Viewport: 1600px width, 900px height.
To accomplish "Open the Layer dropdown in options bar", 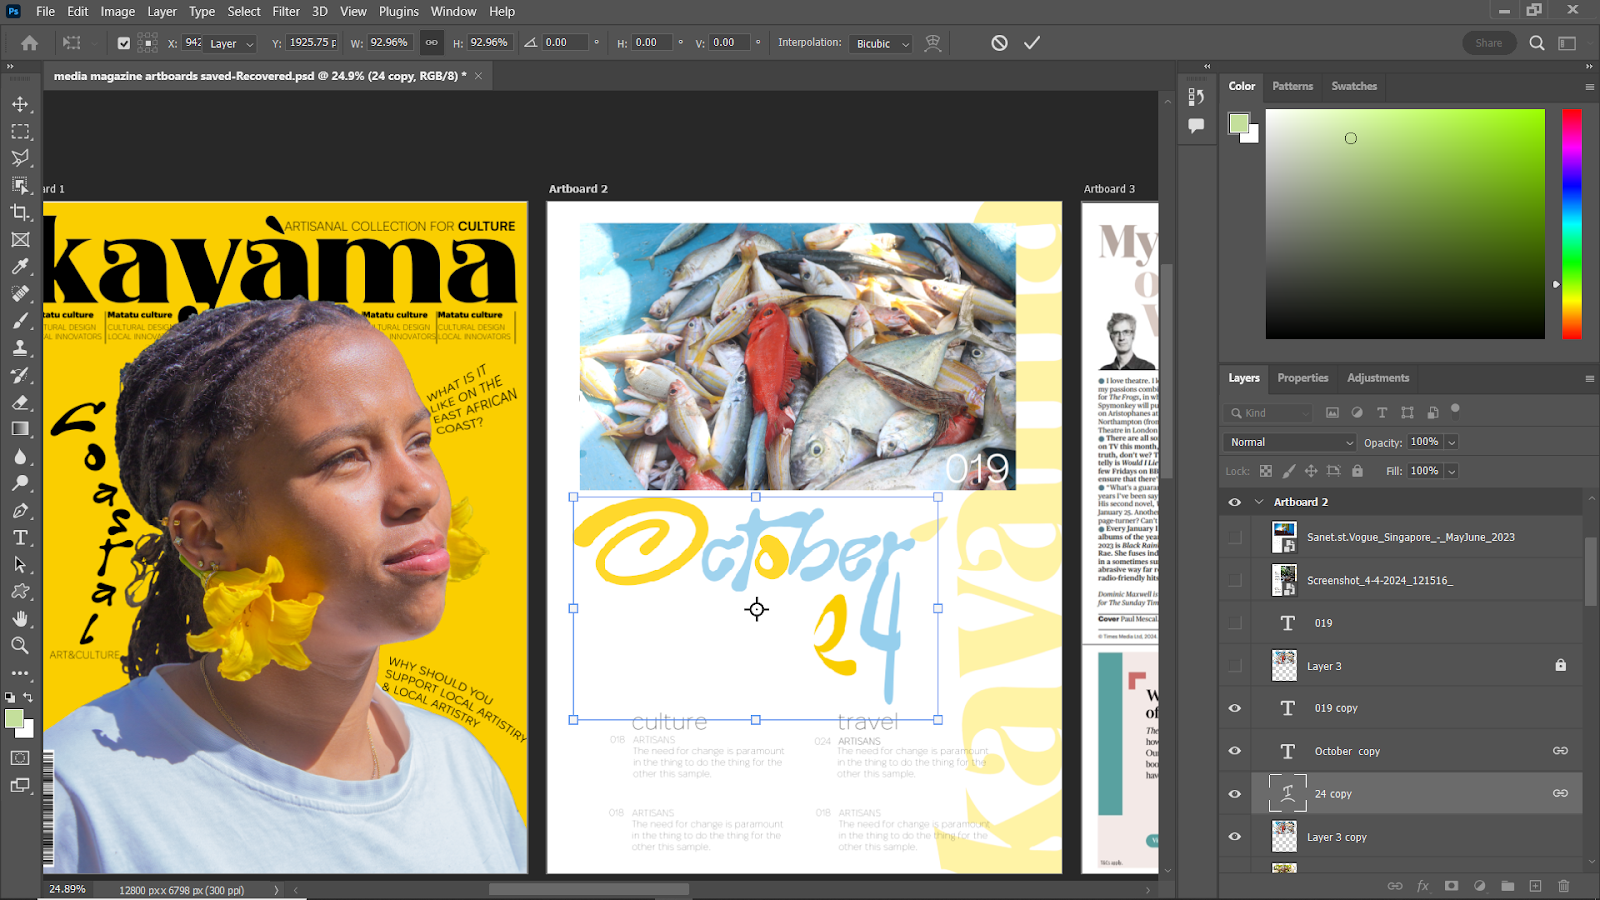I will click(x=231, y=43).
